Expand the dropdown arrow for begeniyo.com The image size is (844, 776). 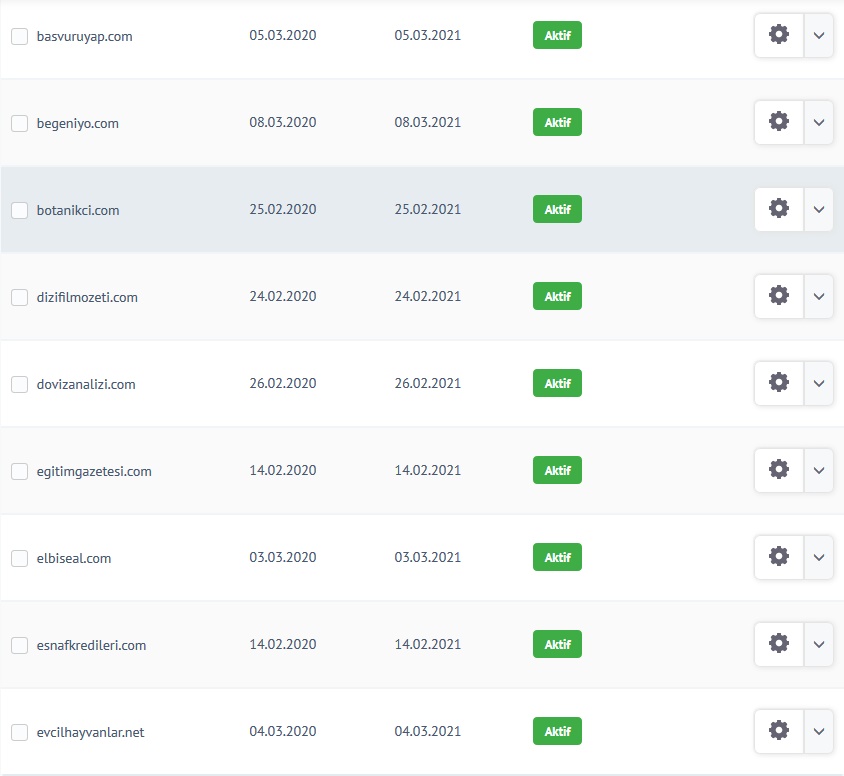pyautogui.click(x=819, y=122)
